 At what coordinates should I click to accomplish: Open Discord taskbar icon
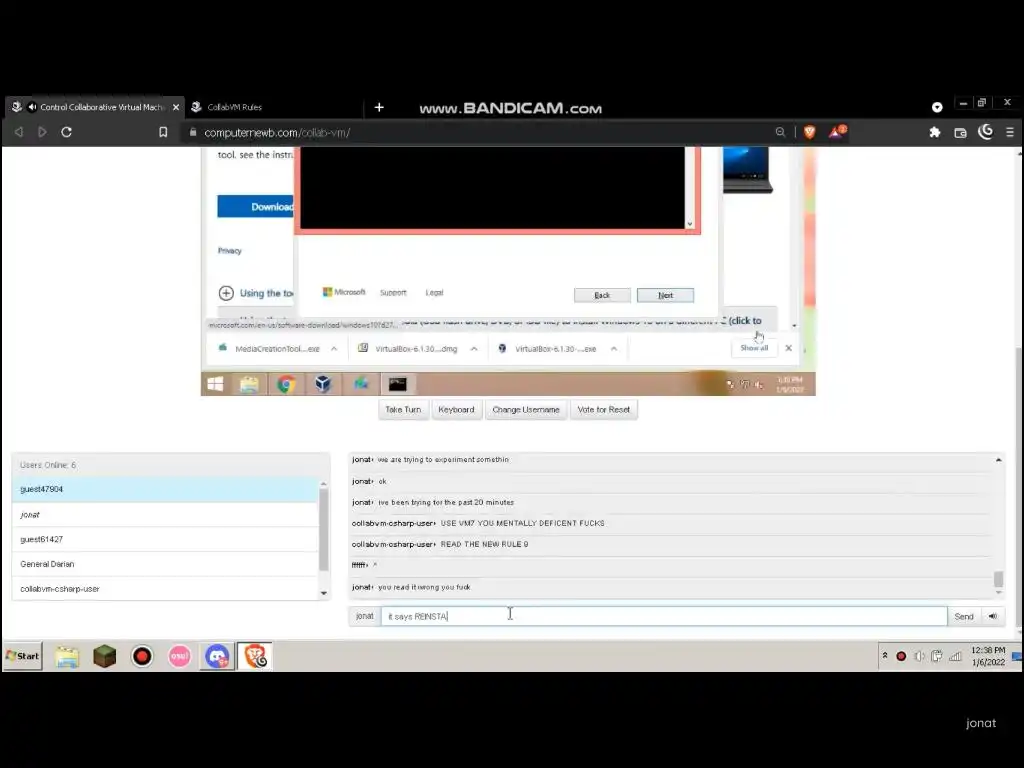click(217, 656)
